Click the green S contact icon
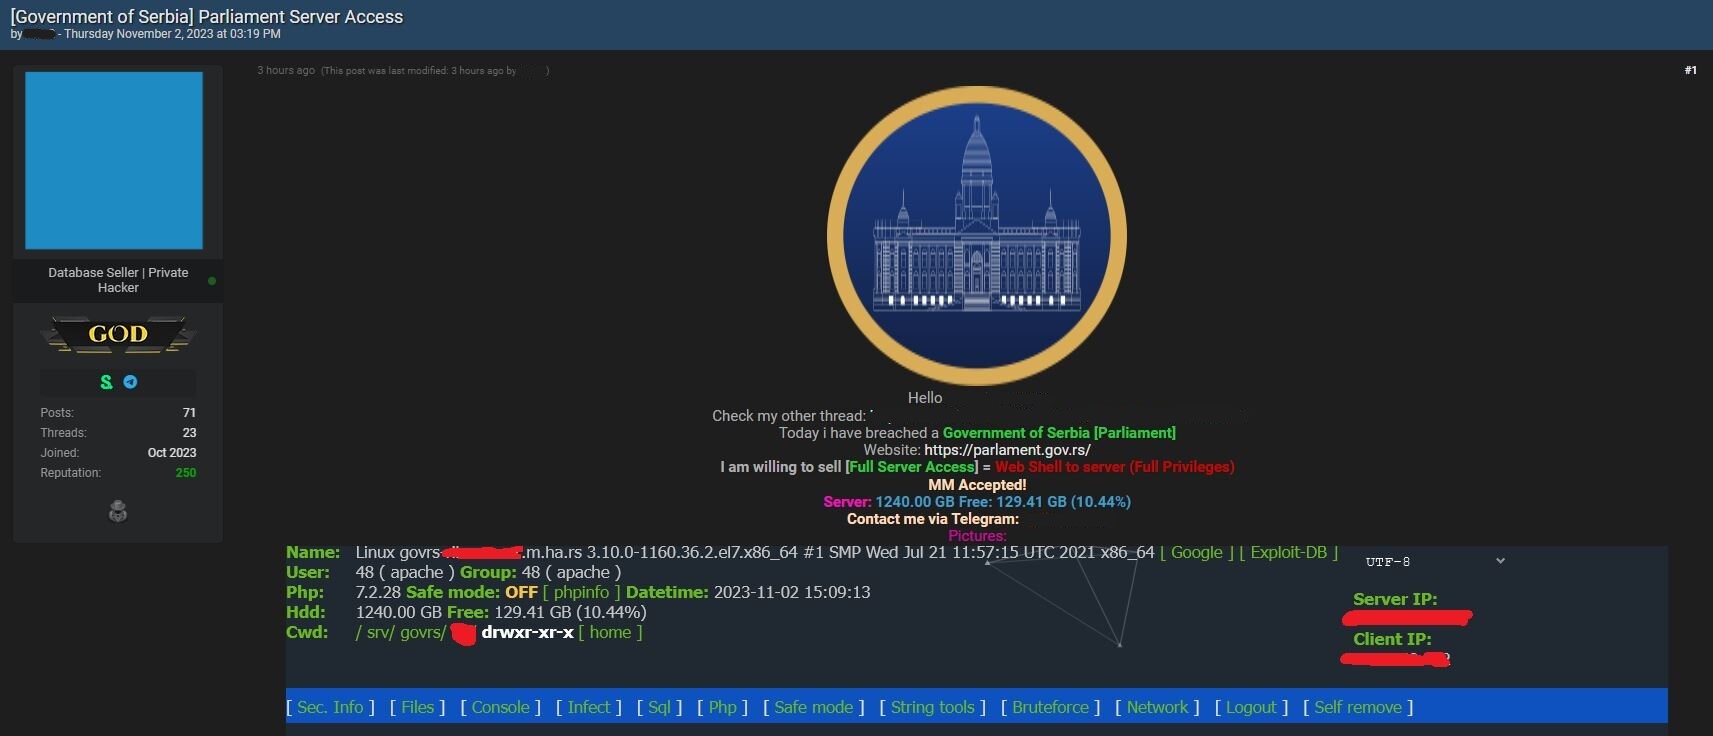Image resolution: width=1713 pixels, height=736 pixels. click(x=106, y=382)
